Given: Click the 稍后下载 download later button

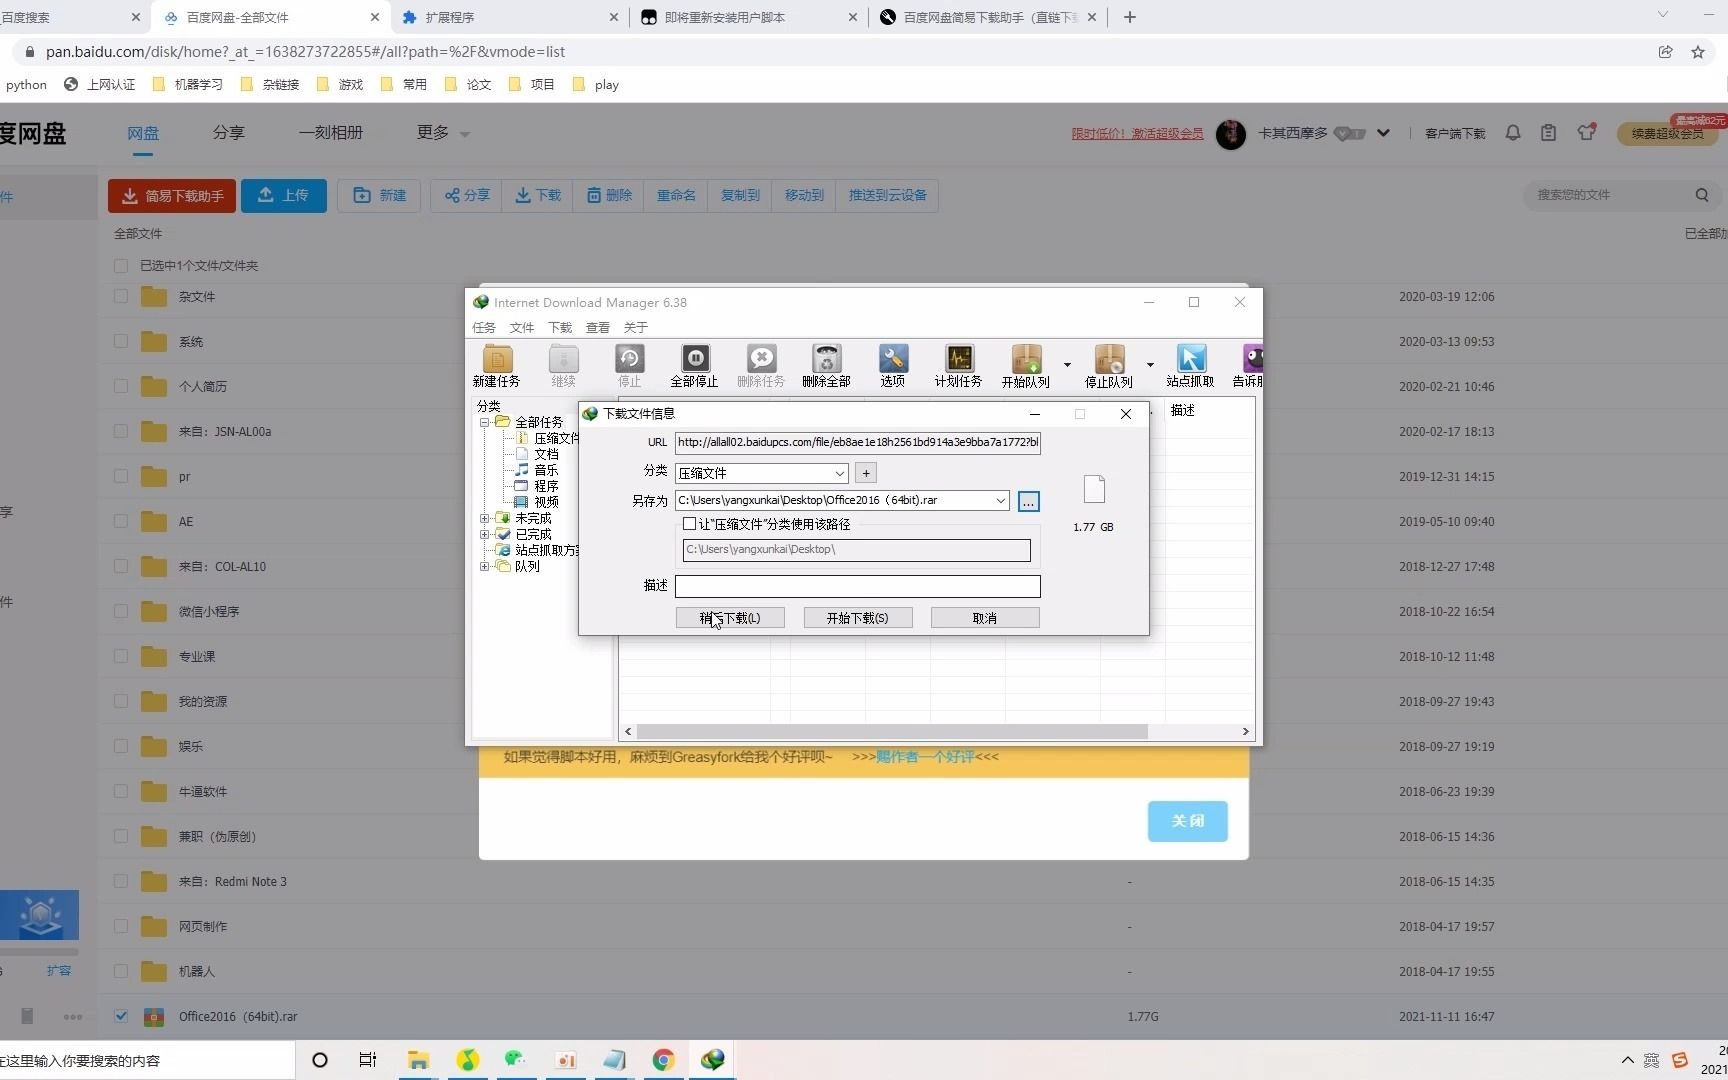Looking at the screenshot, I should click(730, 618).
